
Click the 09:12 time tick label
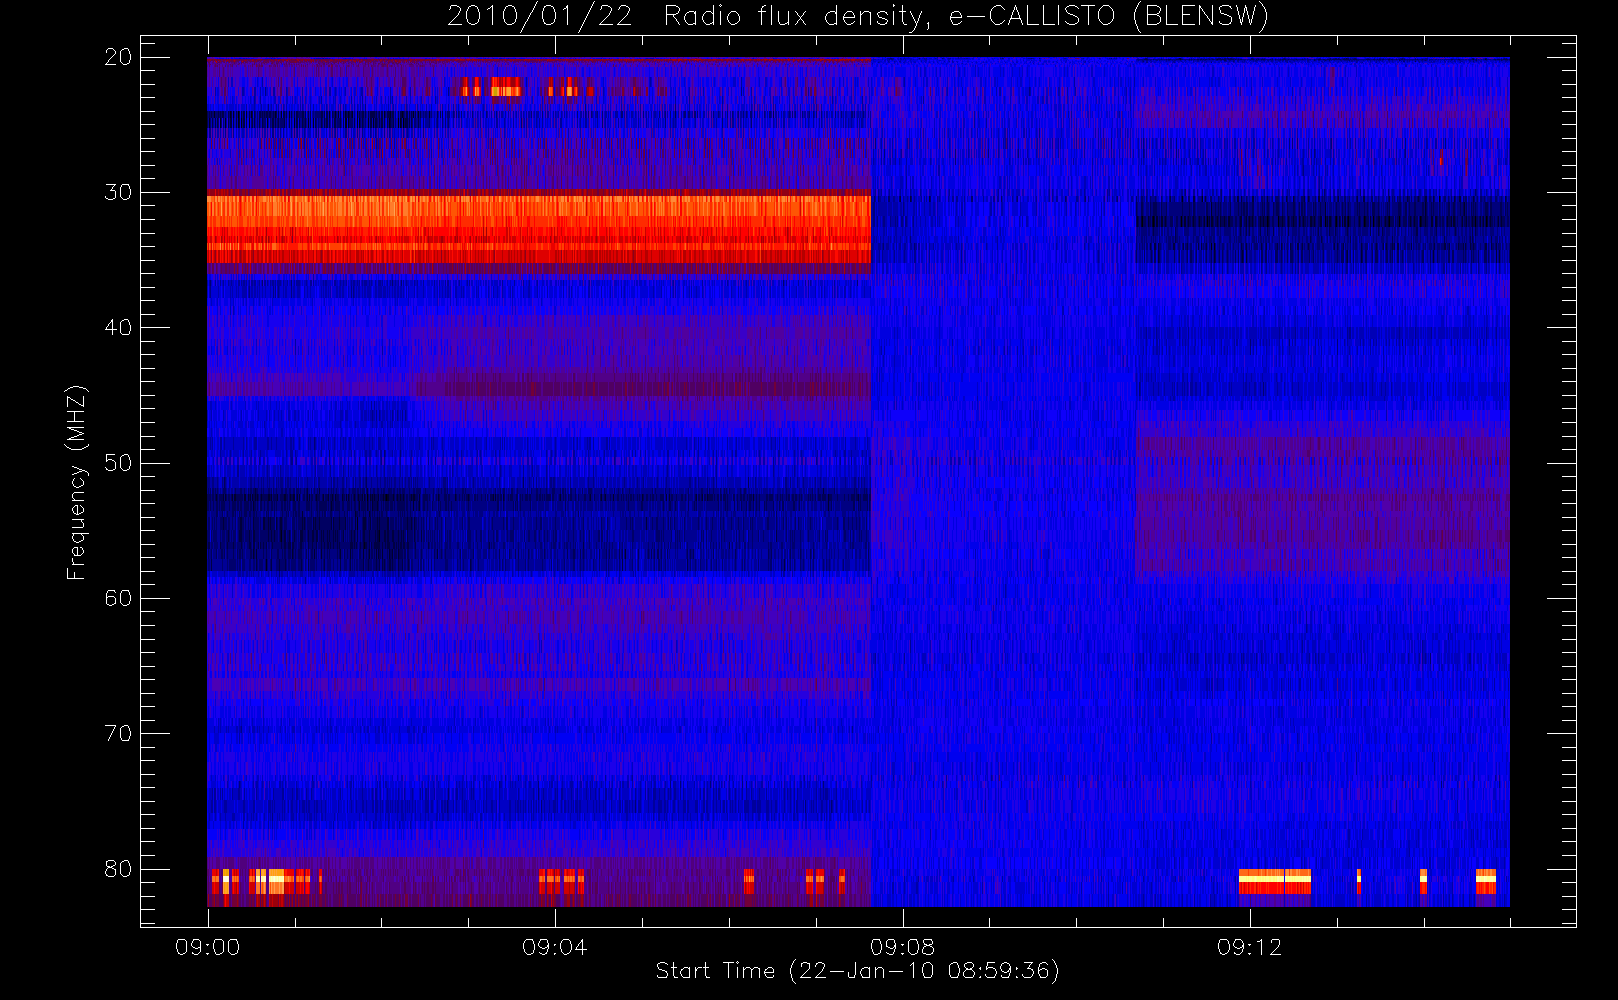click(x=1249, y=947)
